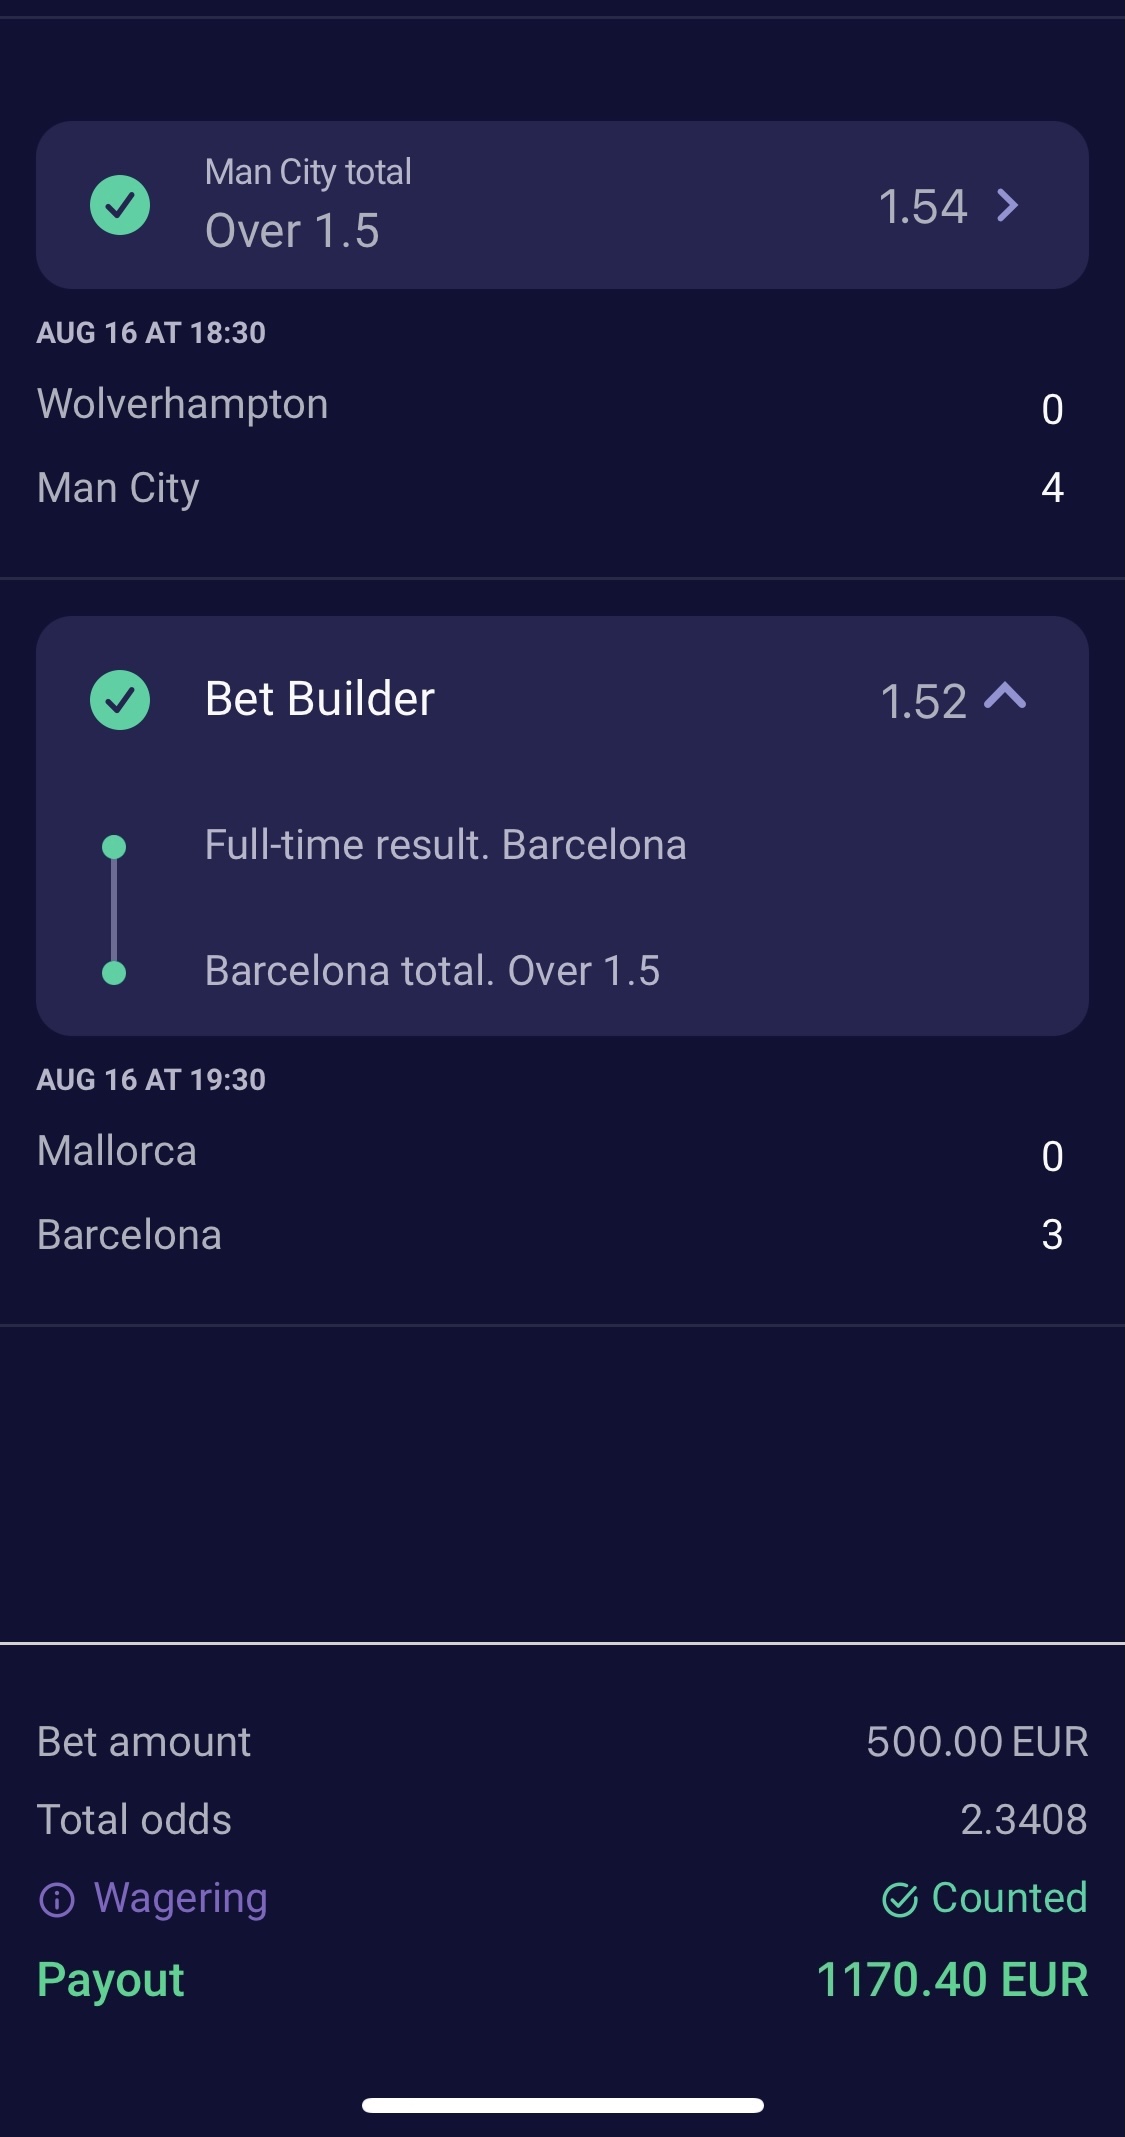The width and height of the screenshot is (1125, 2137).
Task: Open the Wagering info link
Action: pos(180,1898)
